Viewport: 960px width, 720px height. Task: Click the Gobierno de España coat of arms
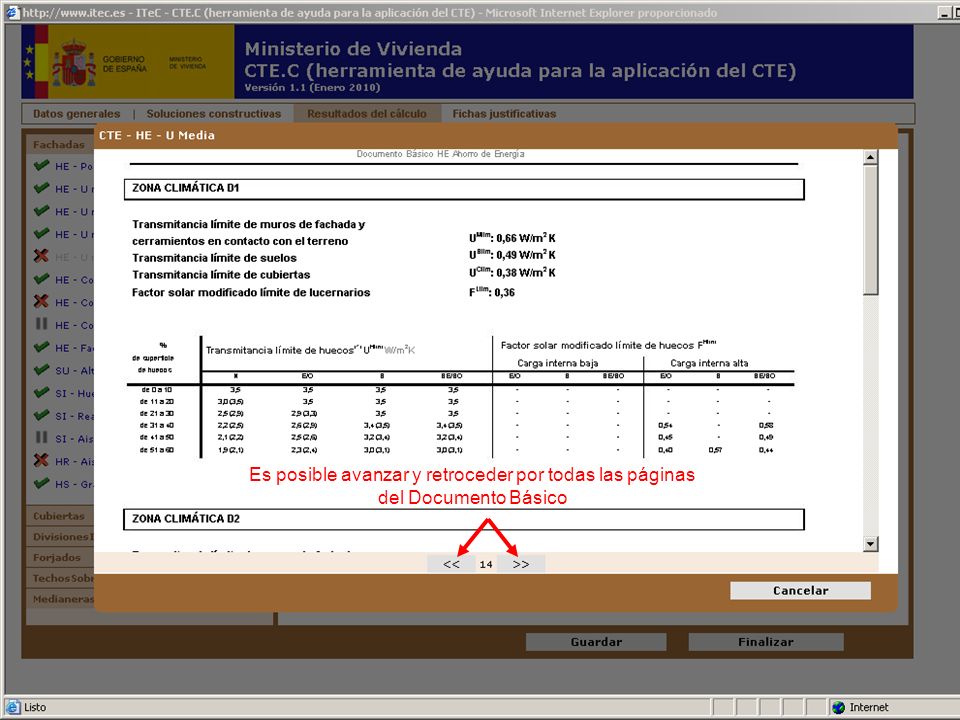click(x=74, y=63)
